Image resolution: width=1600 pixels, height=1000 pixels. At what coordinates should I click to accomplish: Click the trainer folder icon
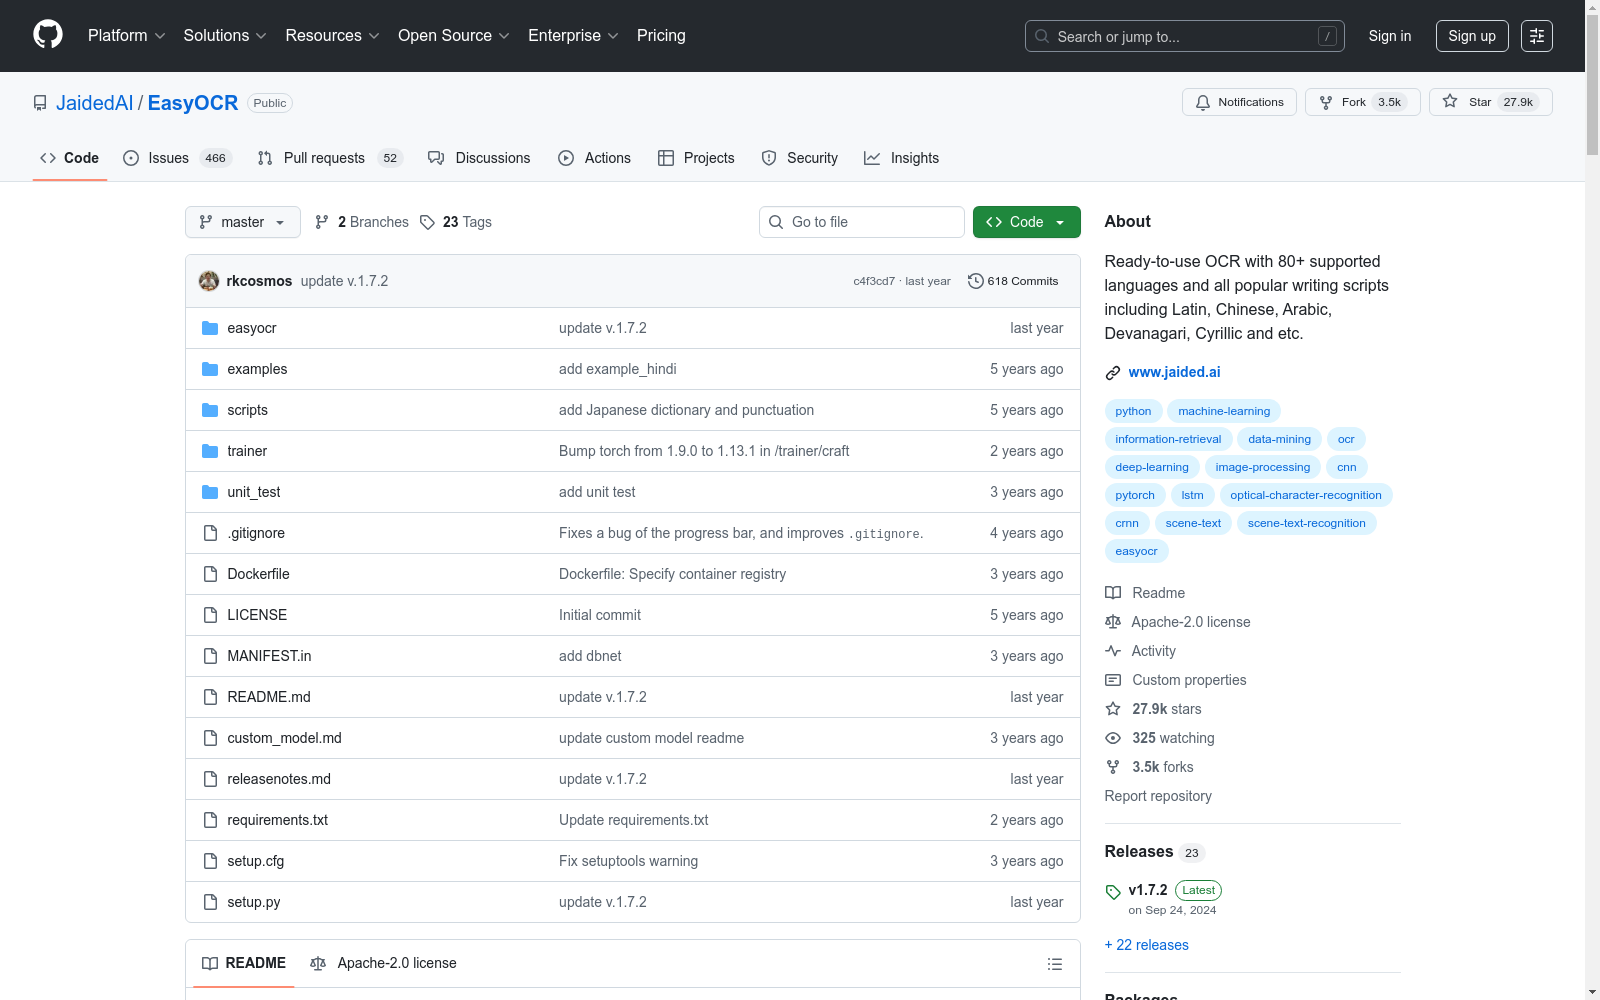point(210,451)
